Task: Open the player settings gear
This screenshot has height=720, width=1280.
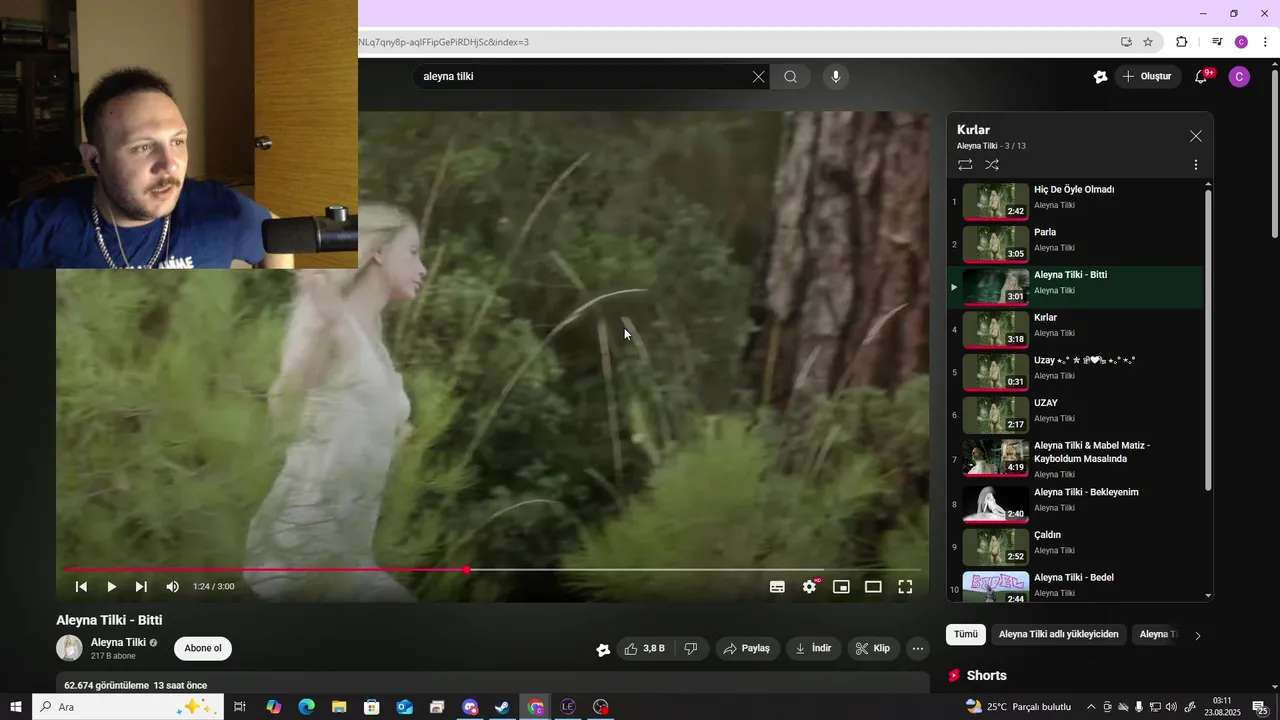Action: point(810,587)
